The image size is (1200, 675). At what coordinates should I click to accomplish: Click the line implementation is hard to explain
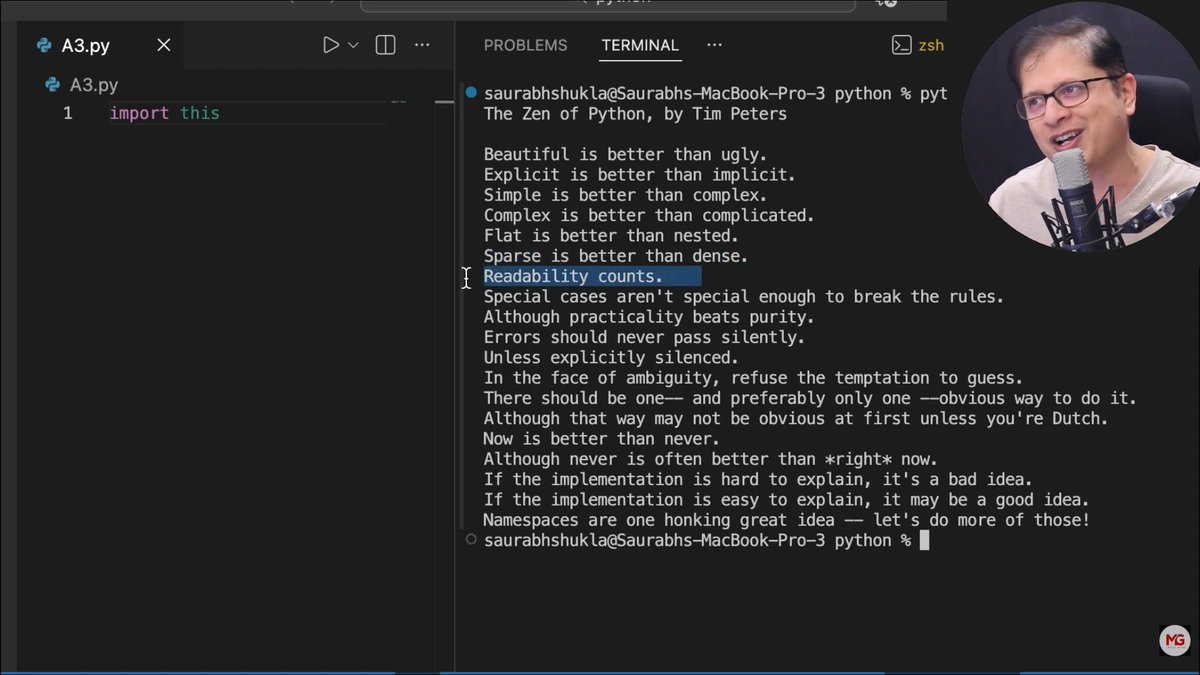click(758, 479)
